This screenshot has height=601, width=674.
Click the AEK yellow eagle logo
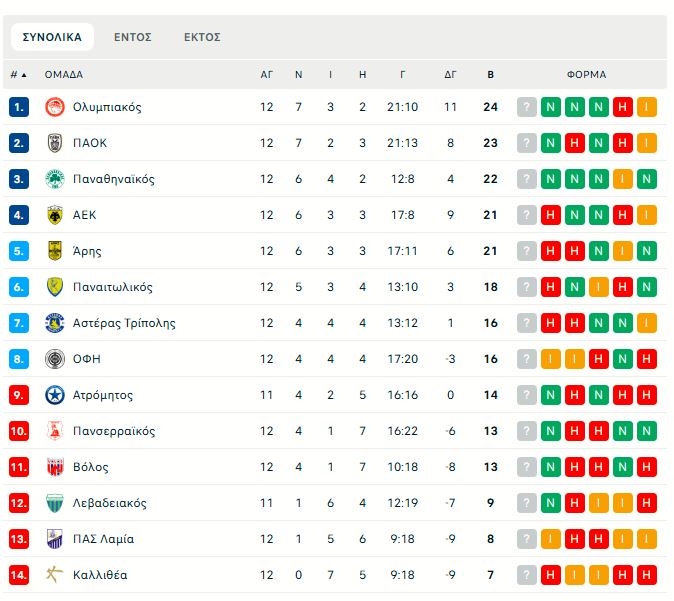click(55, 215)
